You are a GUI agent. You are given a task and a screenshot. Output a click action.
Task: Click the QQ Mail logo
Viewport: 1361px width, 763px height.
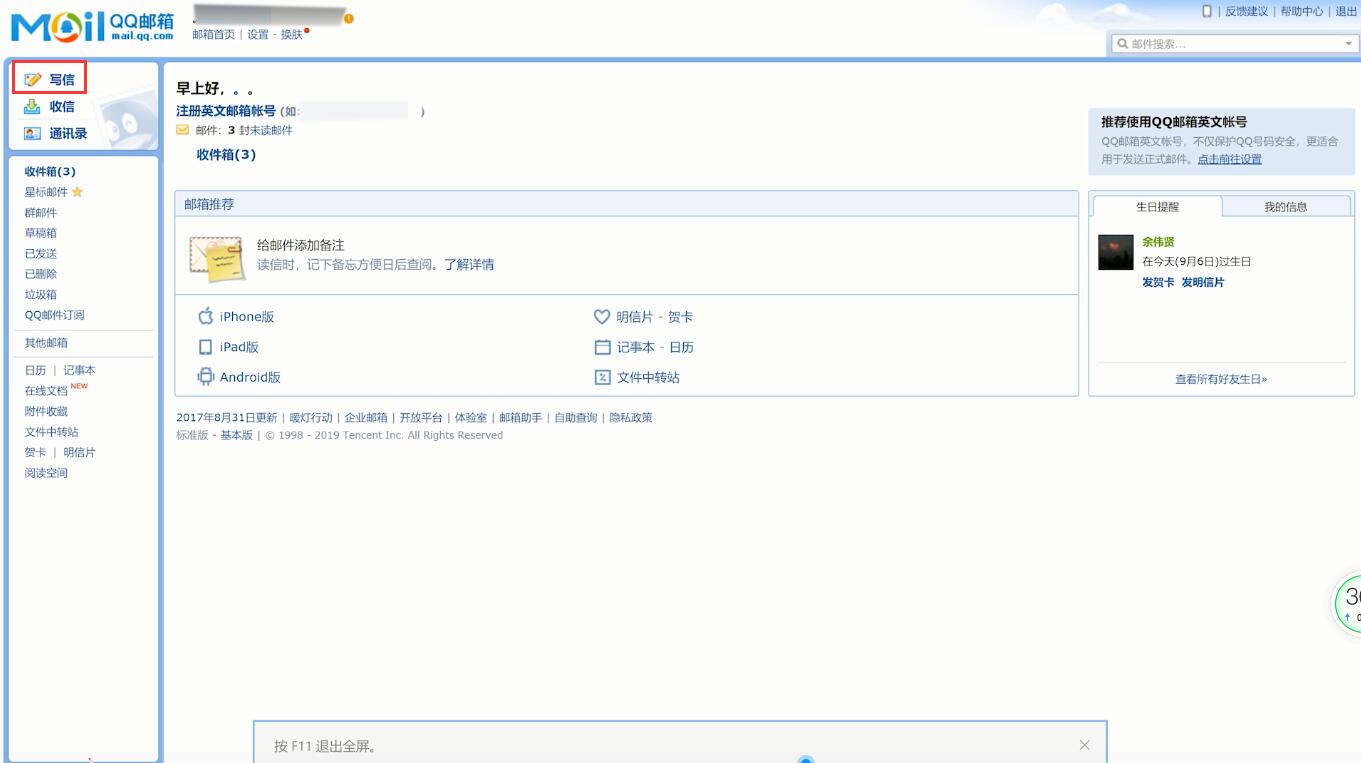92,27
